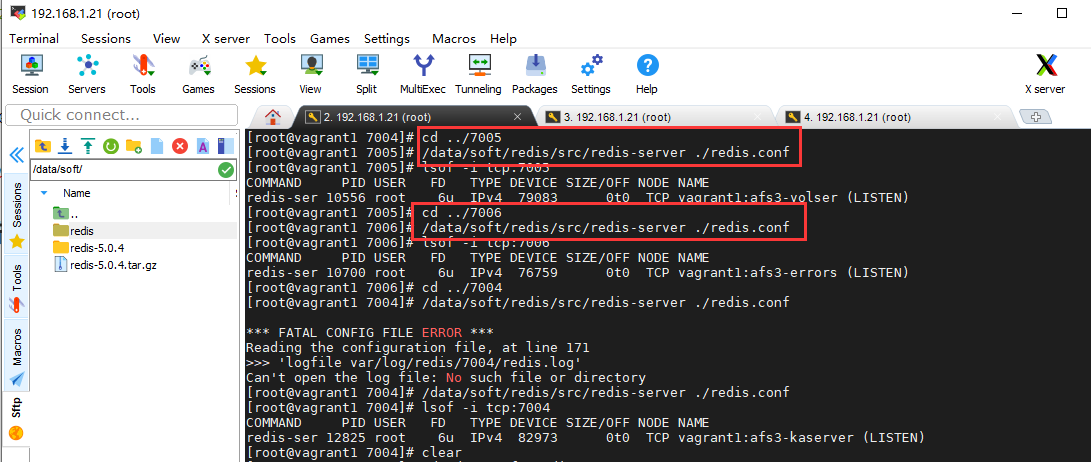Click the 'FATAL CONFIG FILE ERROR' terminal line
The width and height of the screenshot is (1091, 462).
[370, 333]
